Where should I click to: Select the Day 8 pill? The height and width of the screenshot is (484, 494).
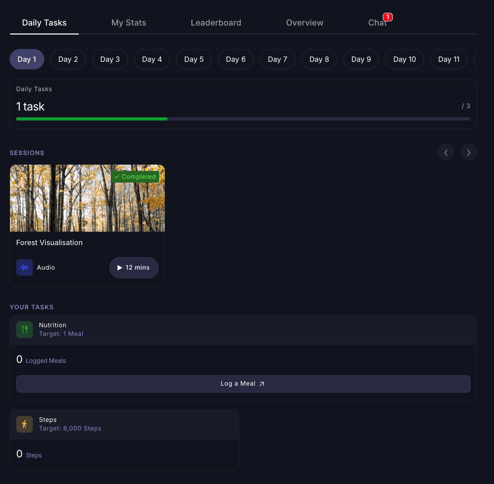[x=319, y=59]
